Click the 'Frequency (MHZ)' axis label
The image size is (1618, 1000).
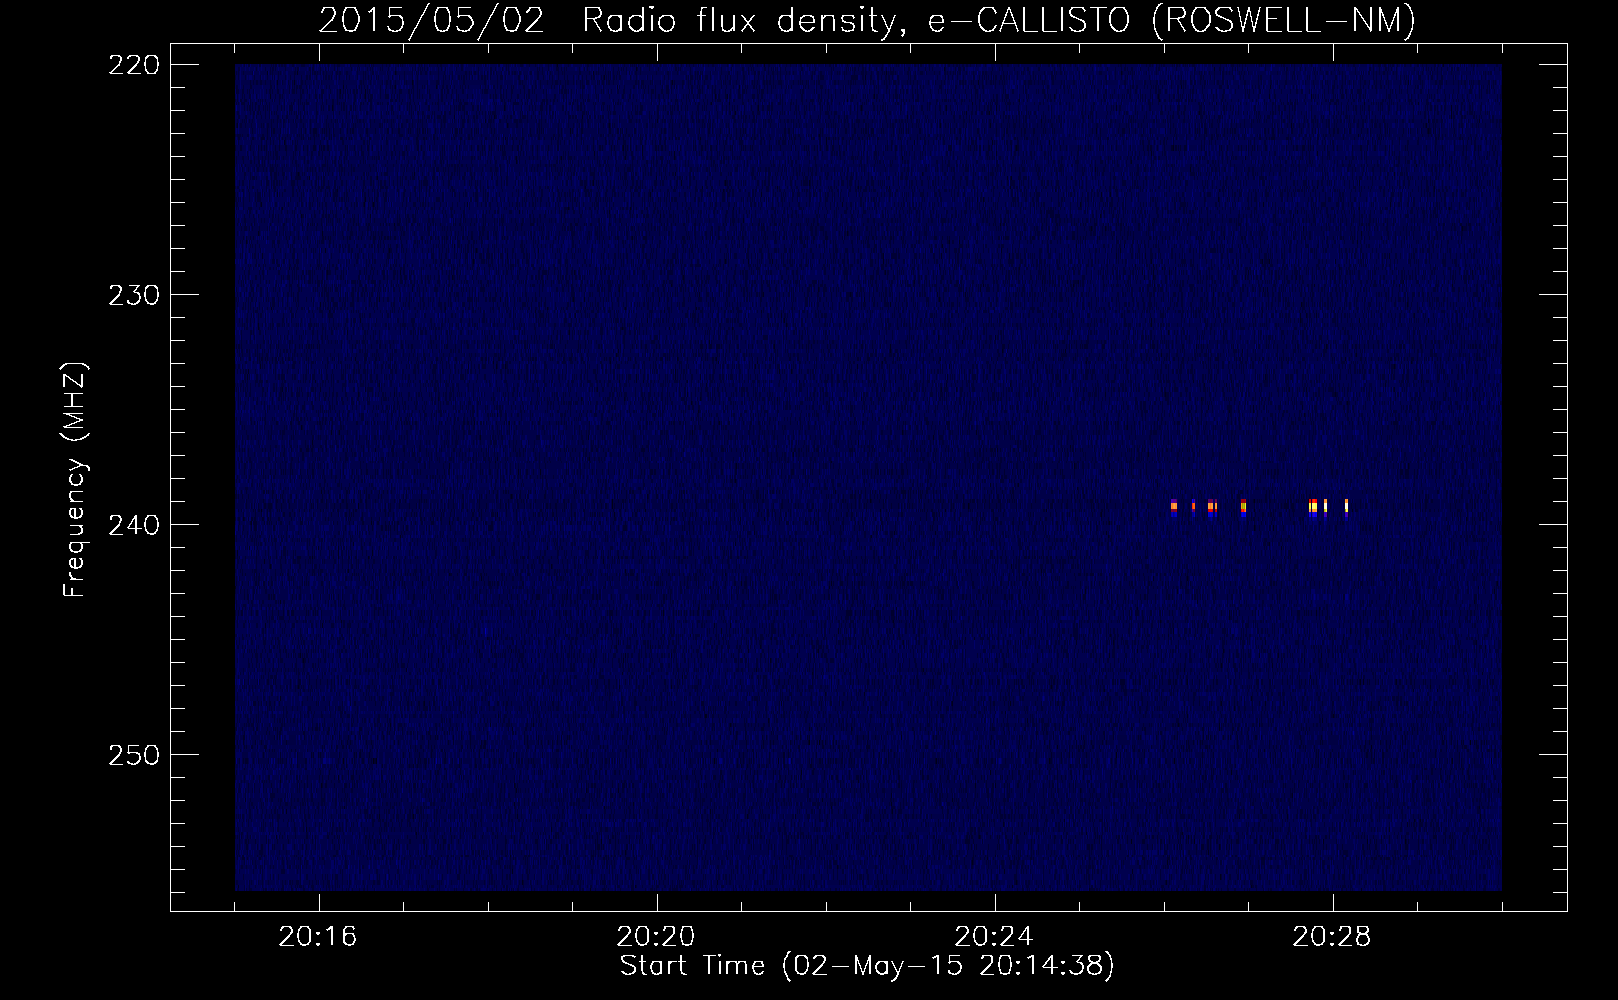tap(75, 480)
